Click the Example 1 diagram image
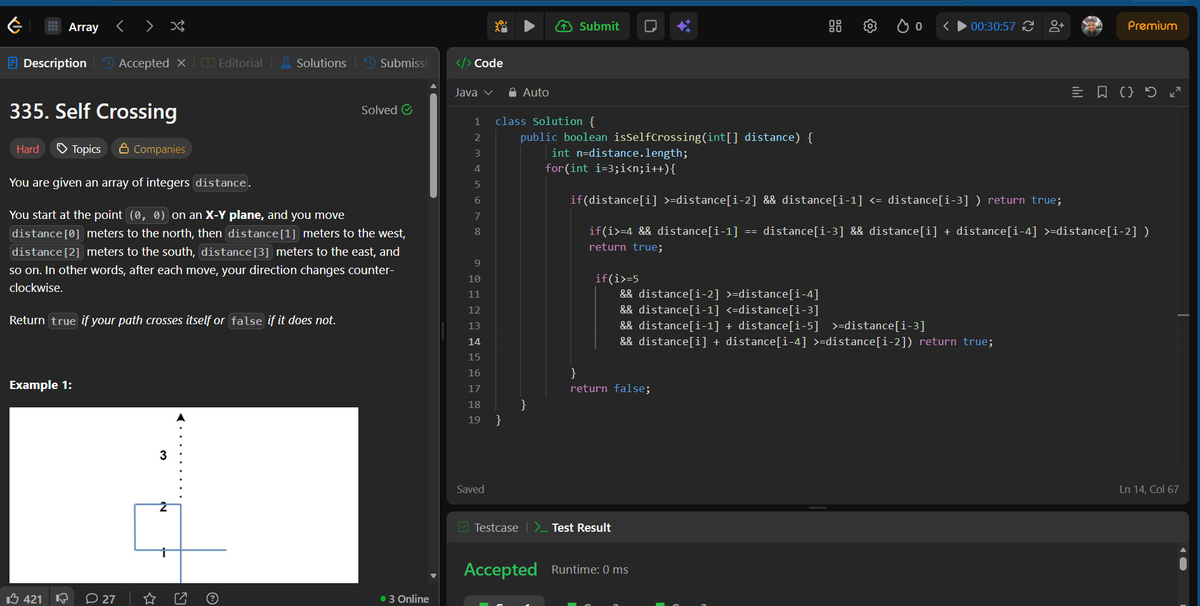The width and height of the screenshot is (1200, 606). (x=184, y=495)
